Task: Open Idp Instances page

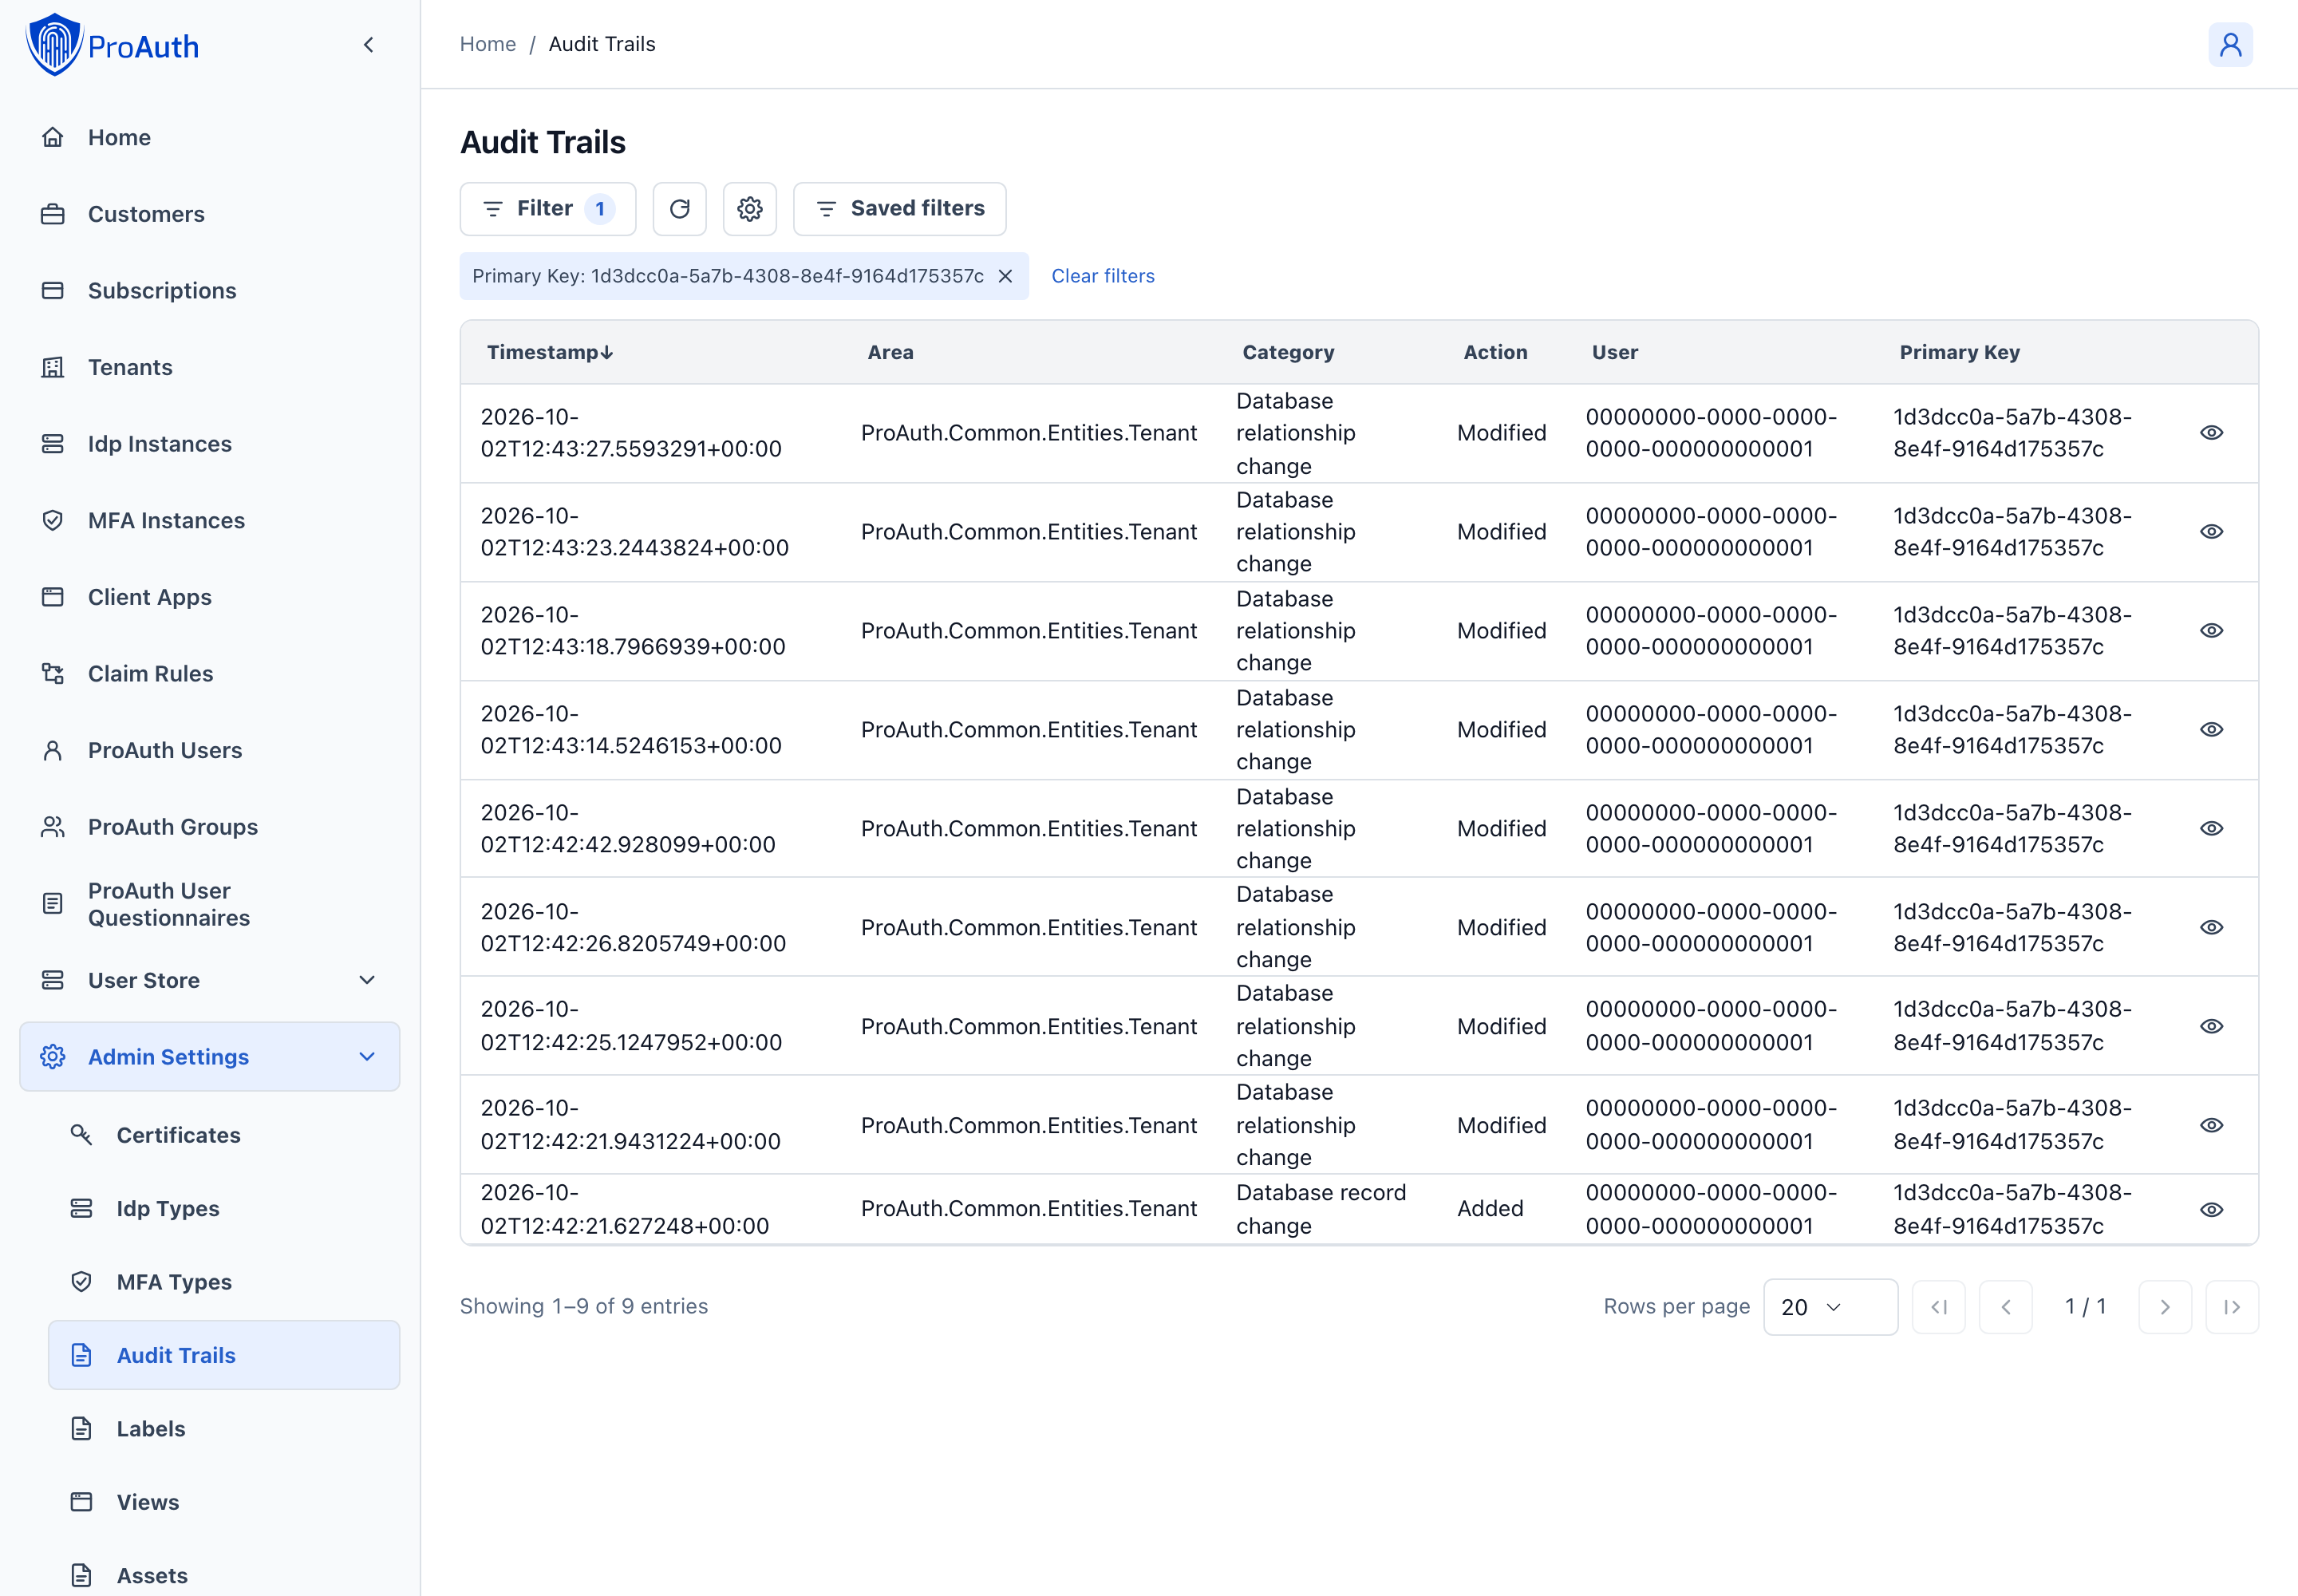Action: [210, 444]
